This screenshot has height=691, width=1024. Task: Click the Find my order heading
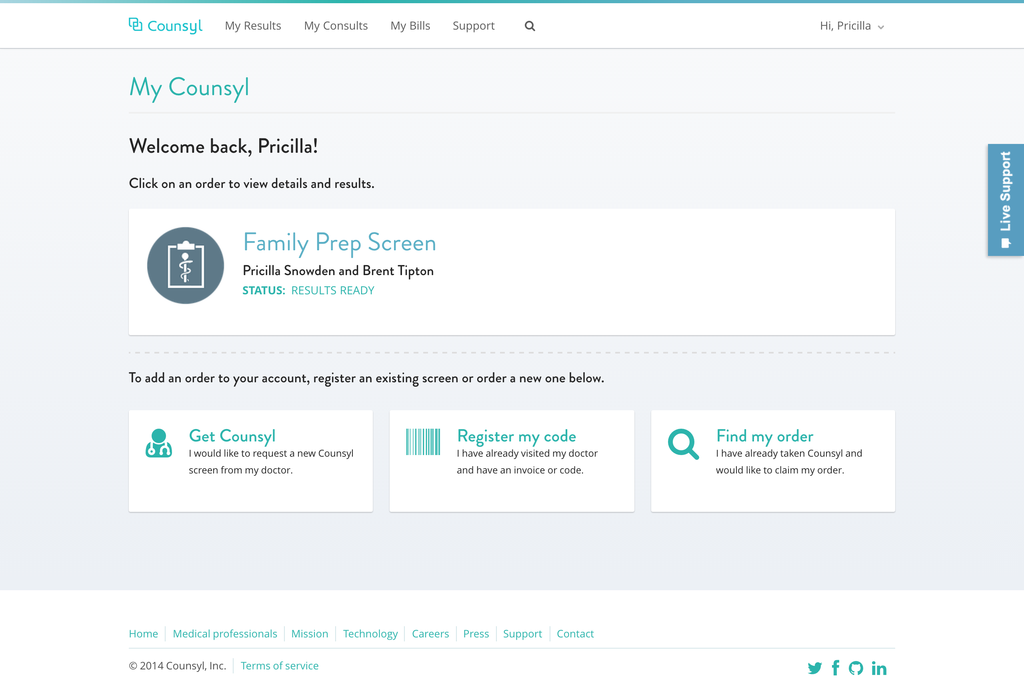(765, 436)
